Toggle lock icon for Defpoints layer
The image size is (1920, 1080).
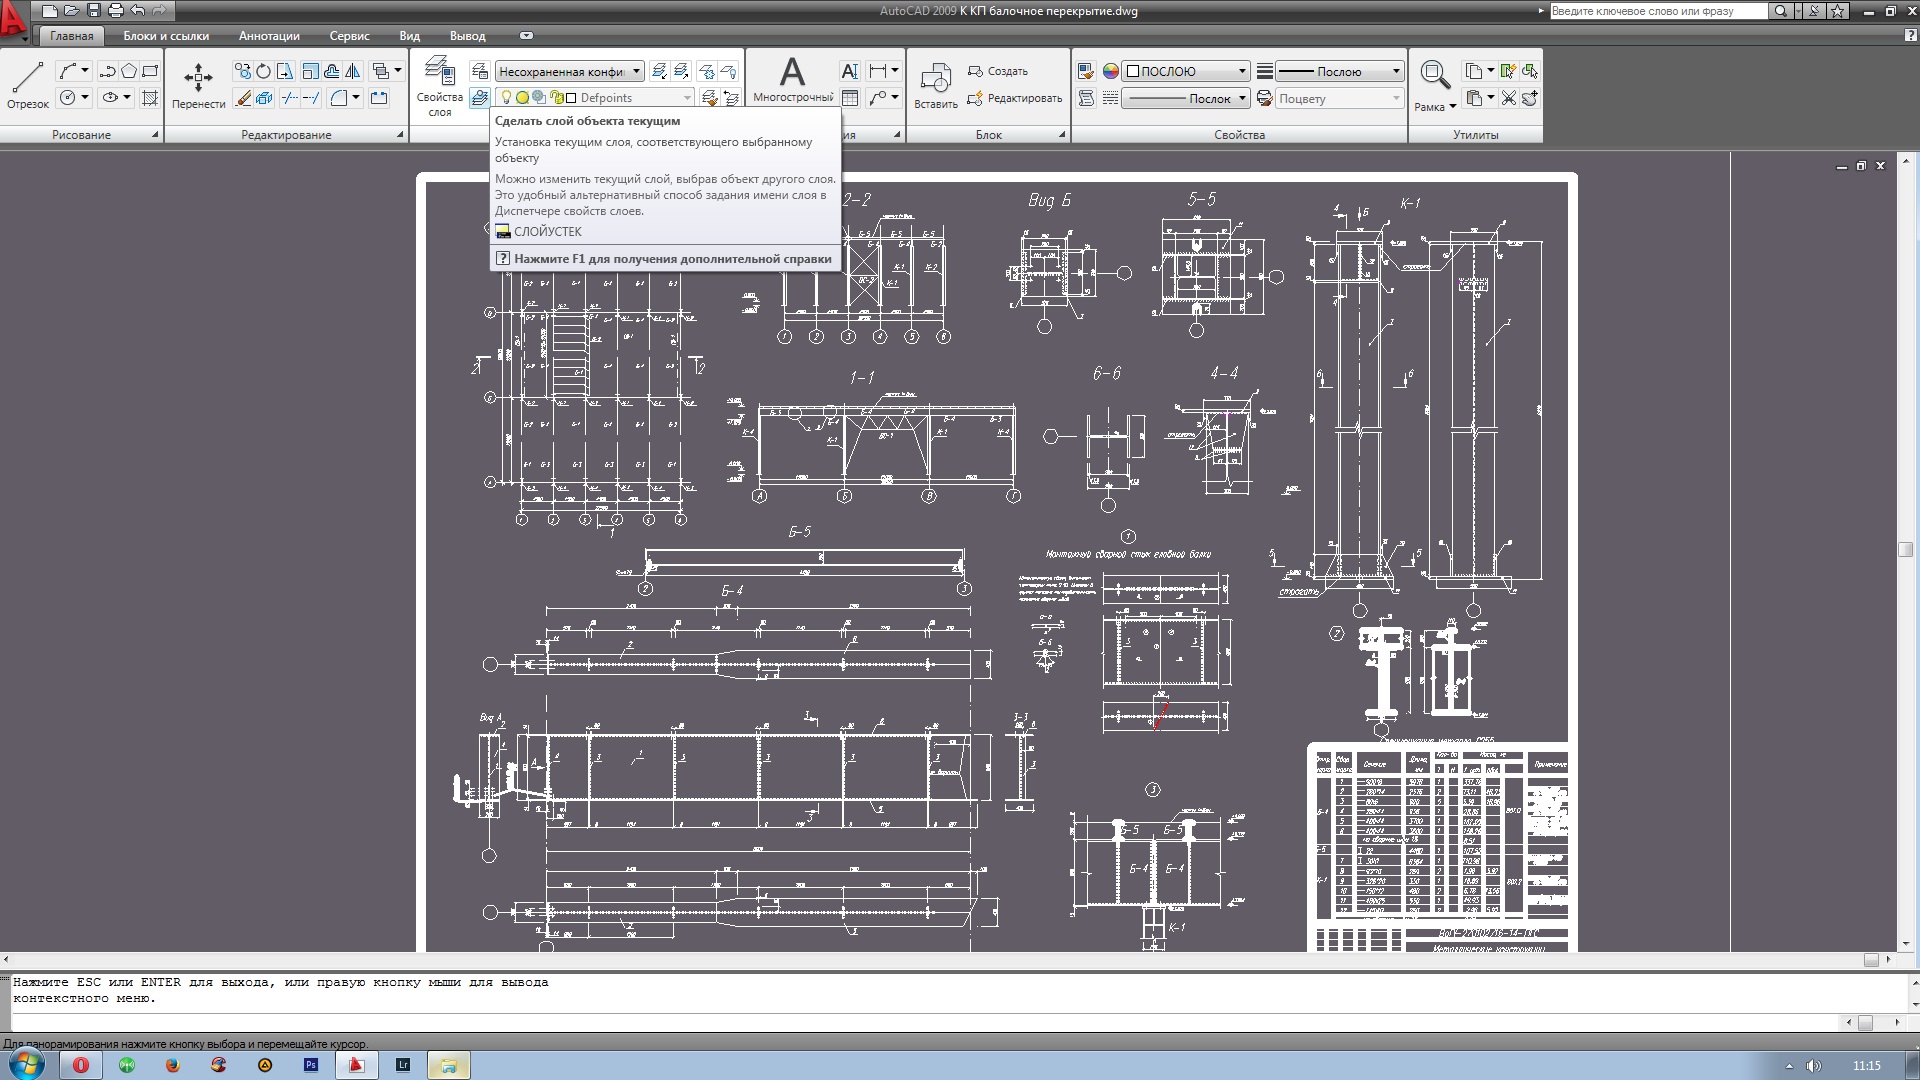click(x=556, y=98)
